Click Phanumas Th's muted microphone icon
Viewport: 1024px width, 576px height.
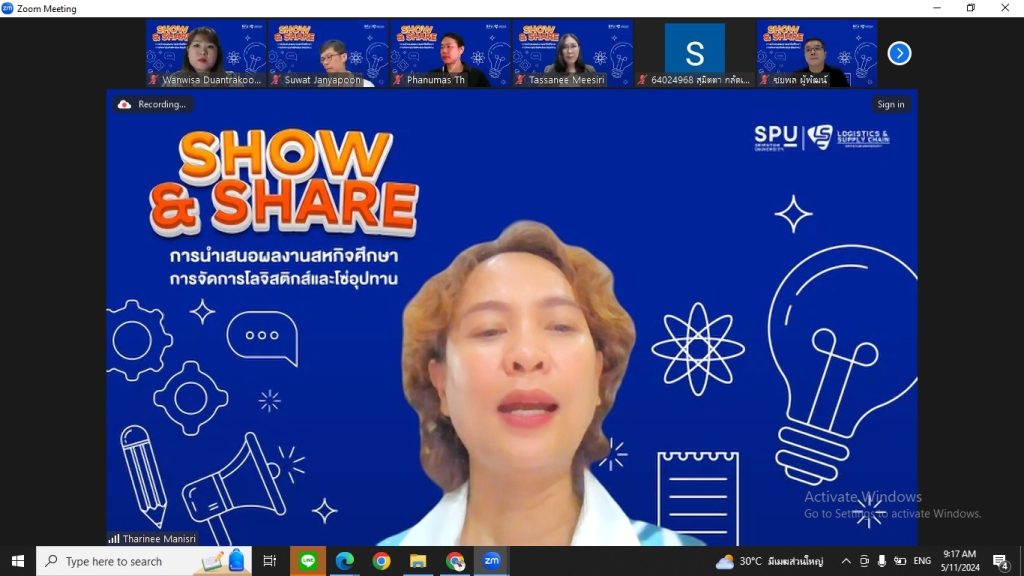pyautogui.click(x=398, y=80)
